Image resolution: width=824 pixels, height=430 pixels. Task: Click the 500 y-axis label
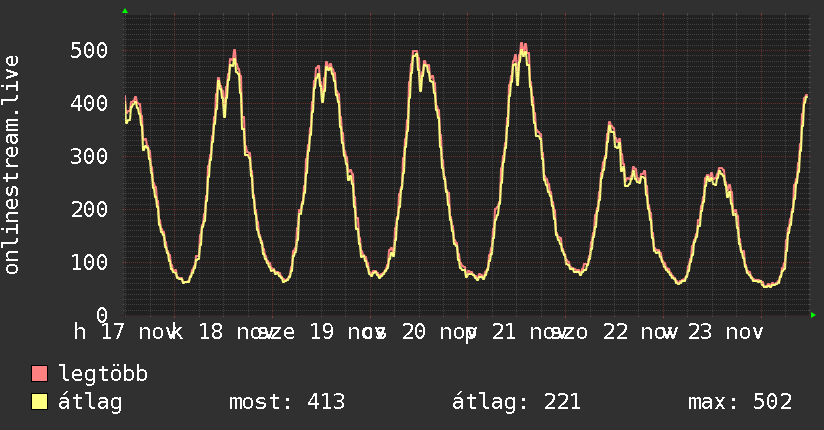tap(89, 50)
